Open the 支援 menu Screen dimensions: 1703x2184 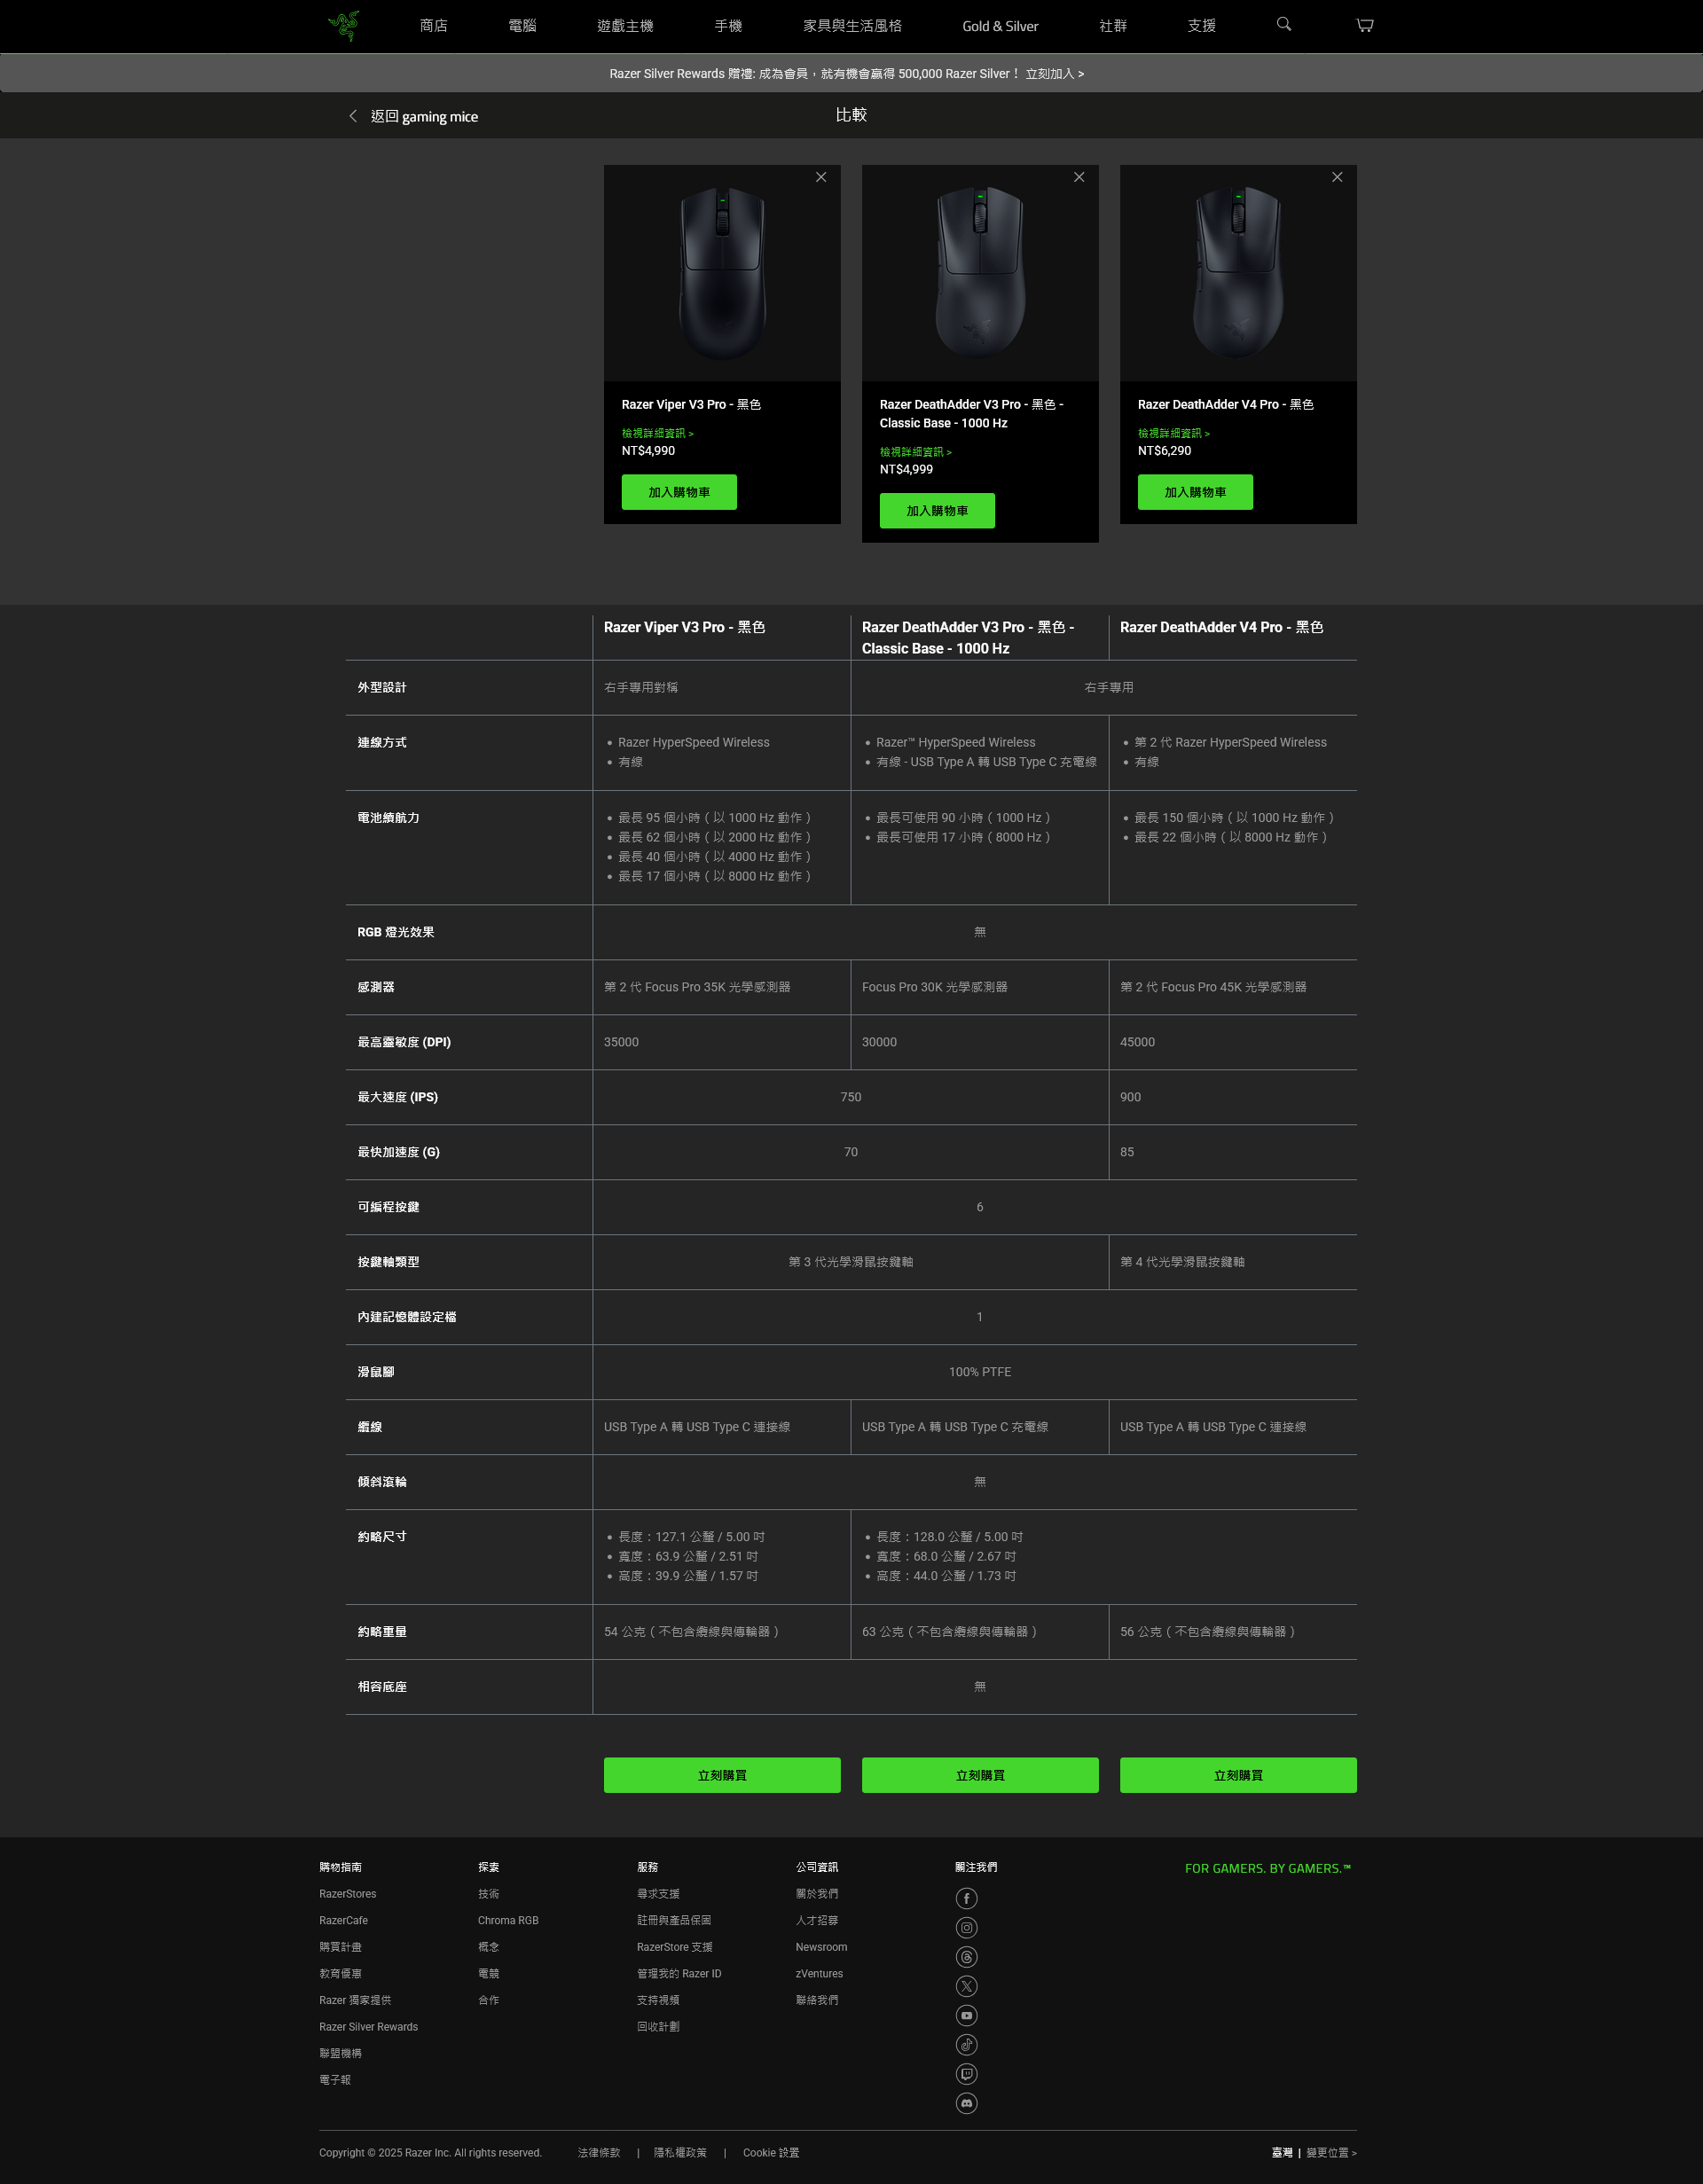pos(1202,26)
